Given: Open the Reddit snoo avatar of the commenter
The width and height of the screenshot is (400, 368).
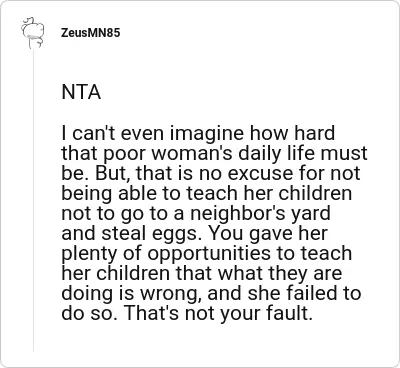Looking at the screenshot, I should [x=33, y=33].
